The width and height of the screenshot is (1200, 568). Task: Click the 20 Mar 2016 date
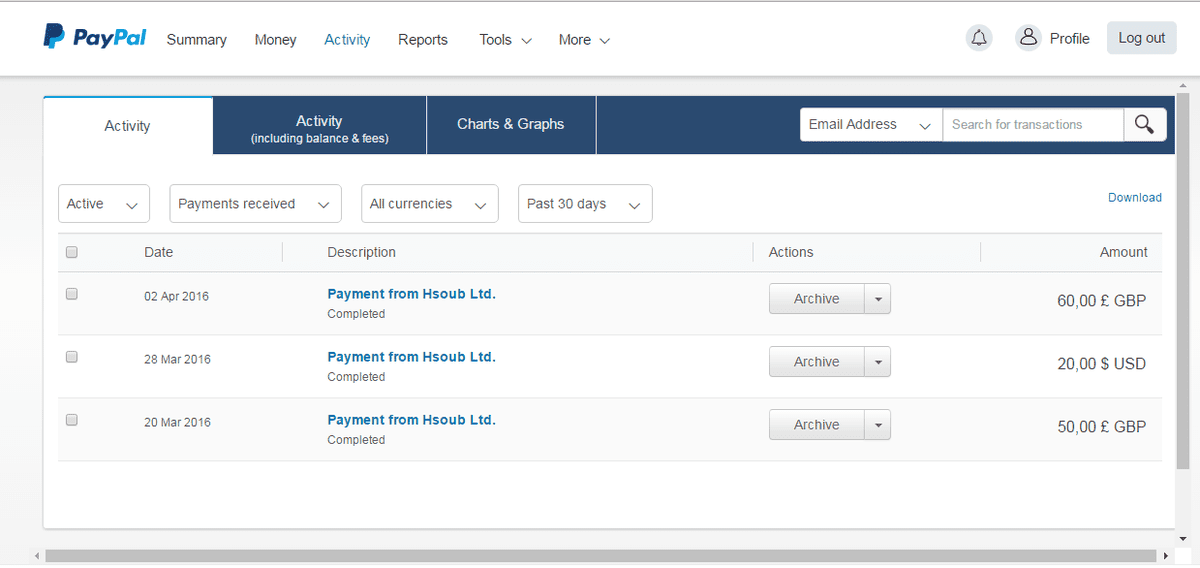[177, 423]
